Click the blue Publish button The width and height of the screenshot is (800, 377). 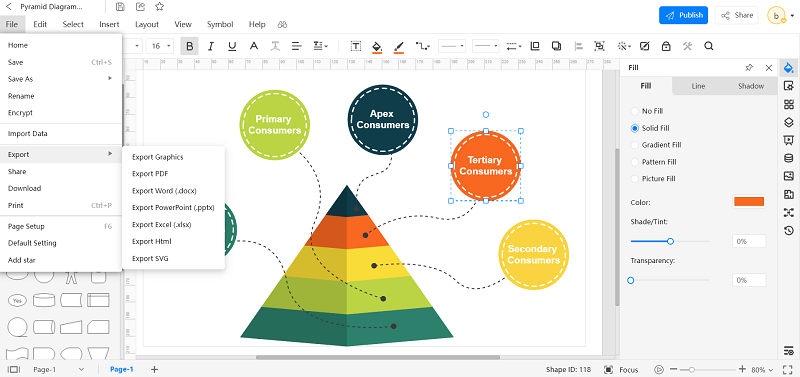pos(684,15)
